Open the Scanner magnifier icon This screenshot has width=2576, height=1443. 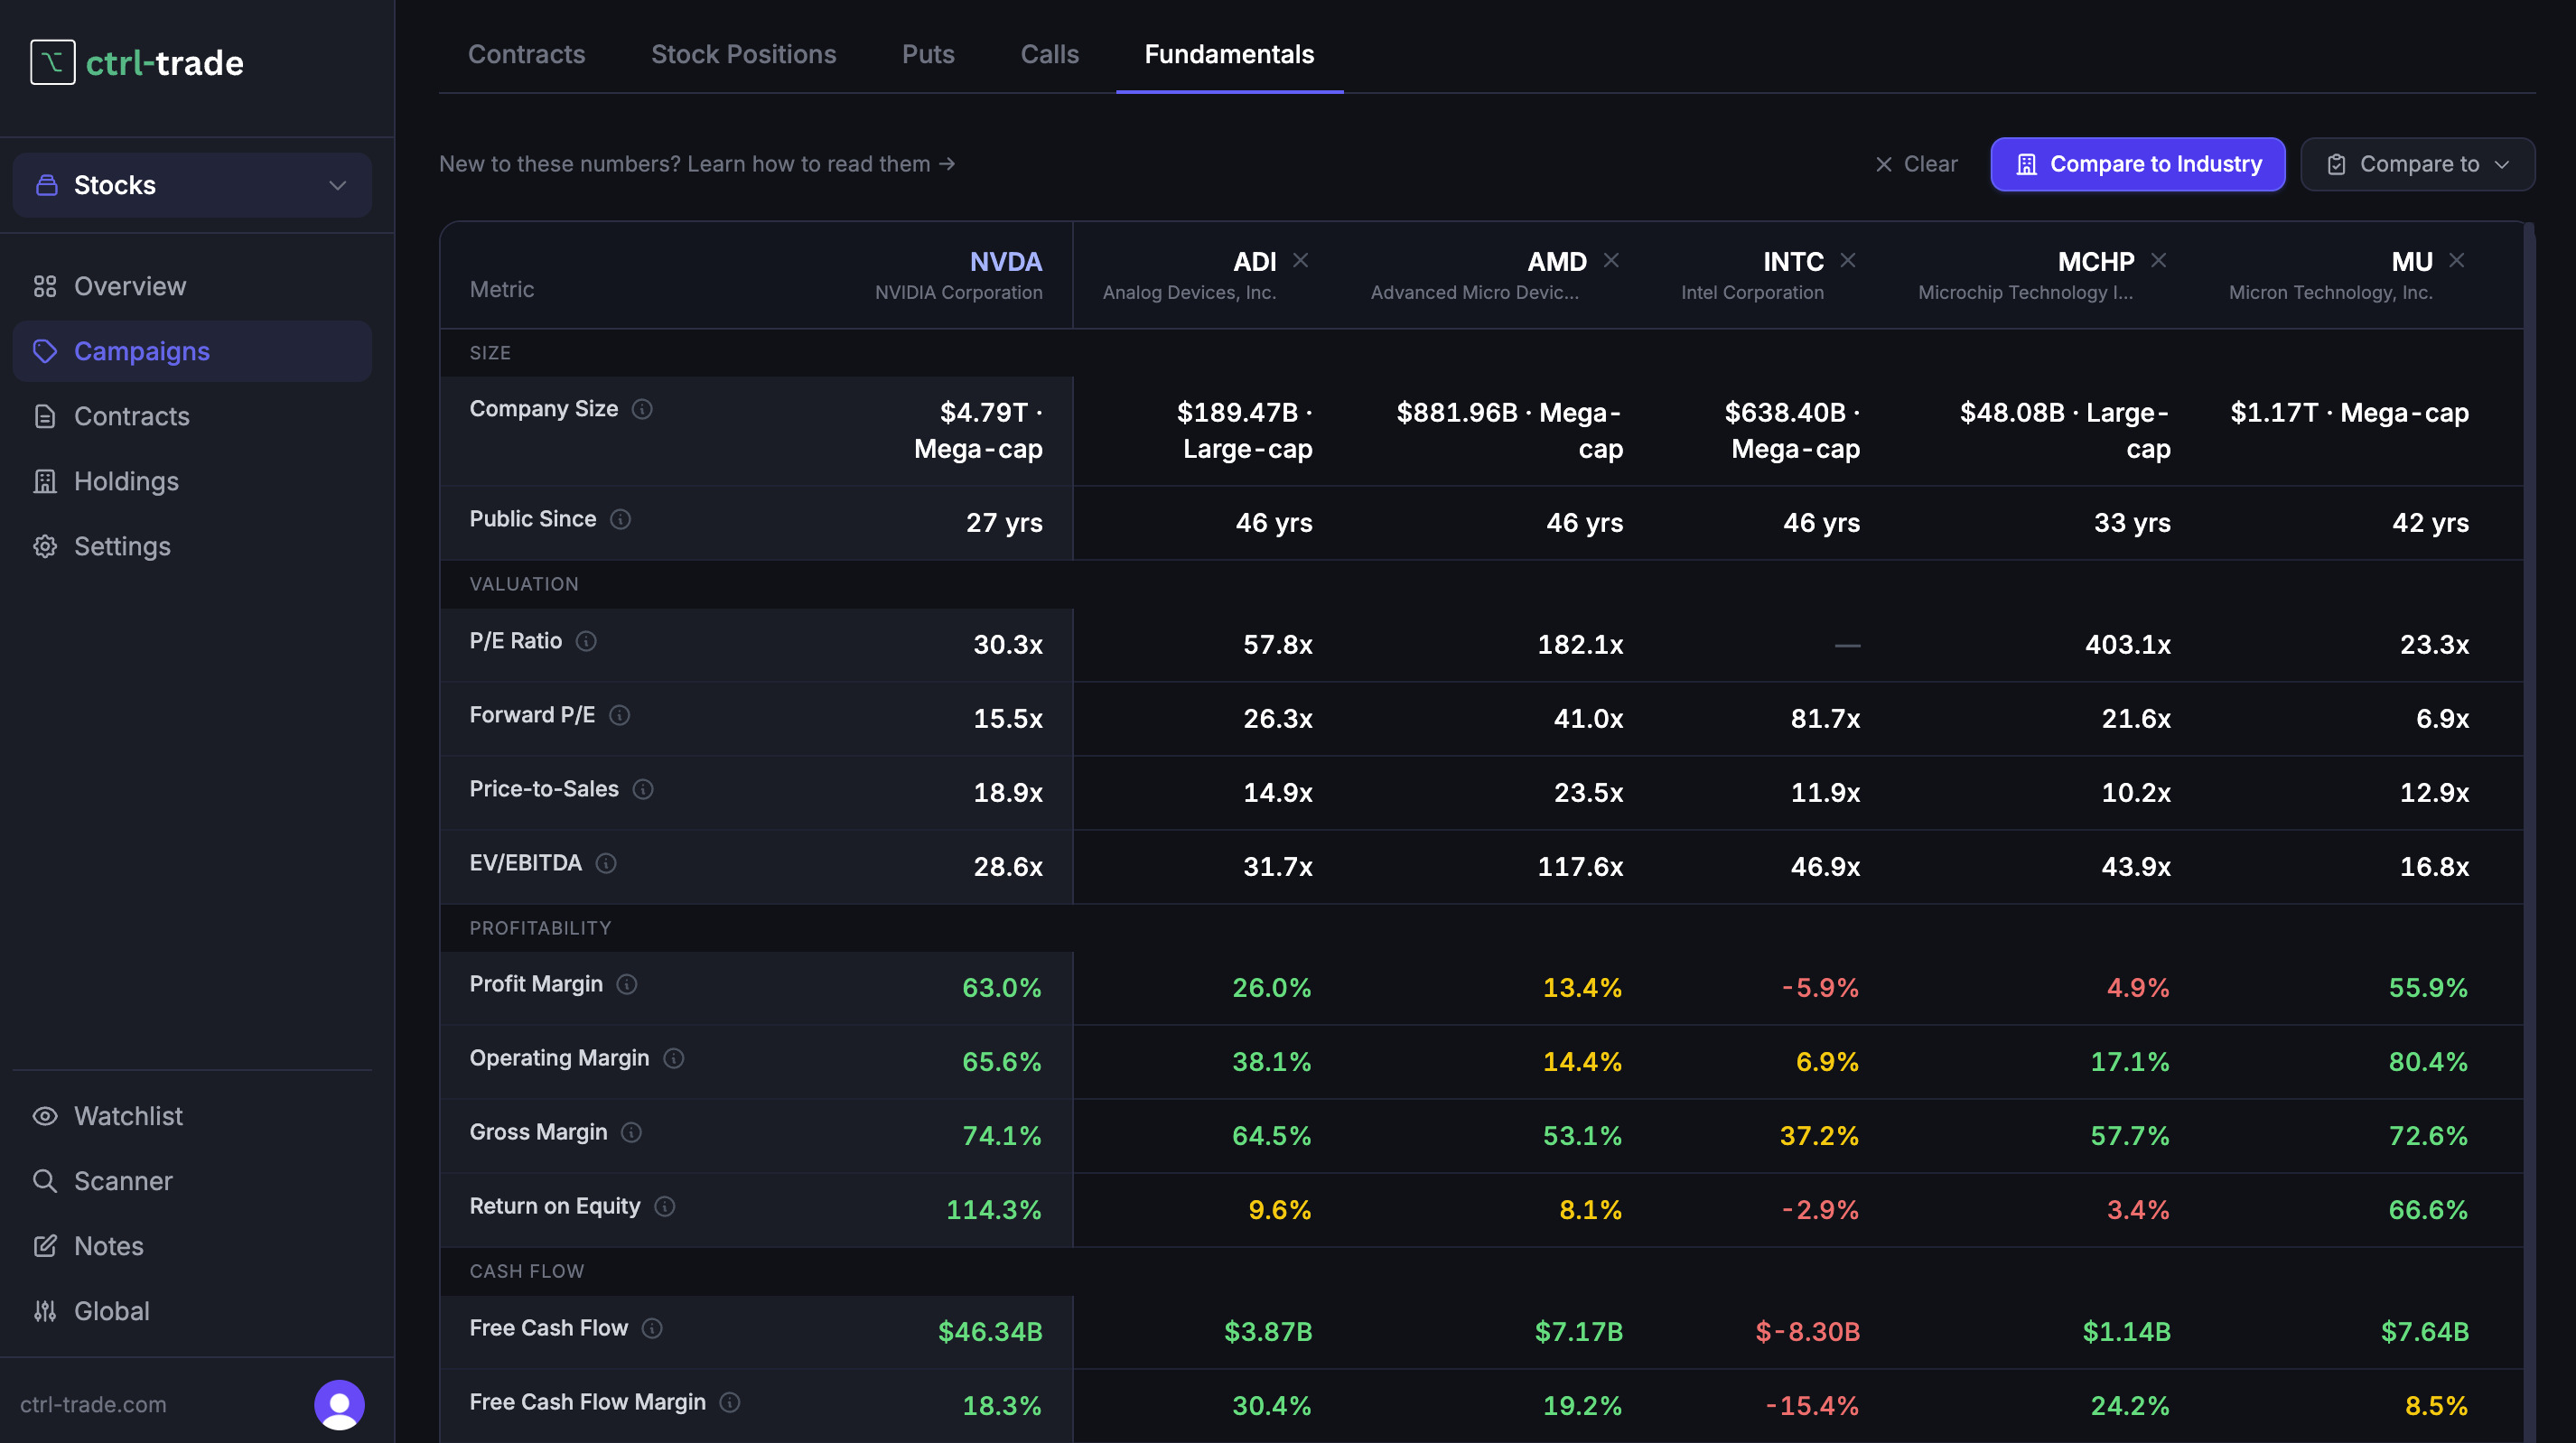coord(45,1181)
